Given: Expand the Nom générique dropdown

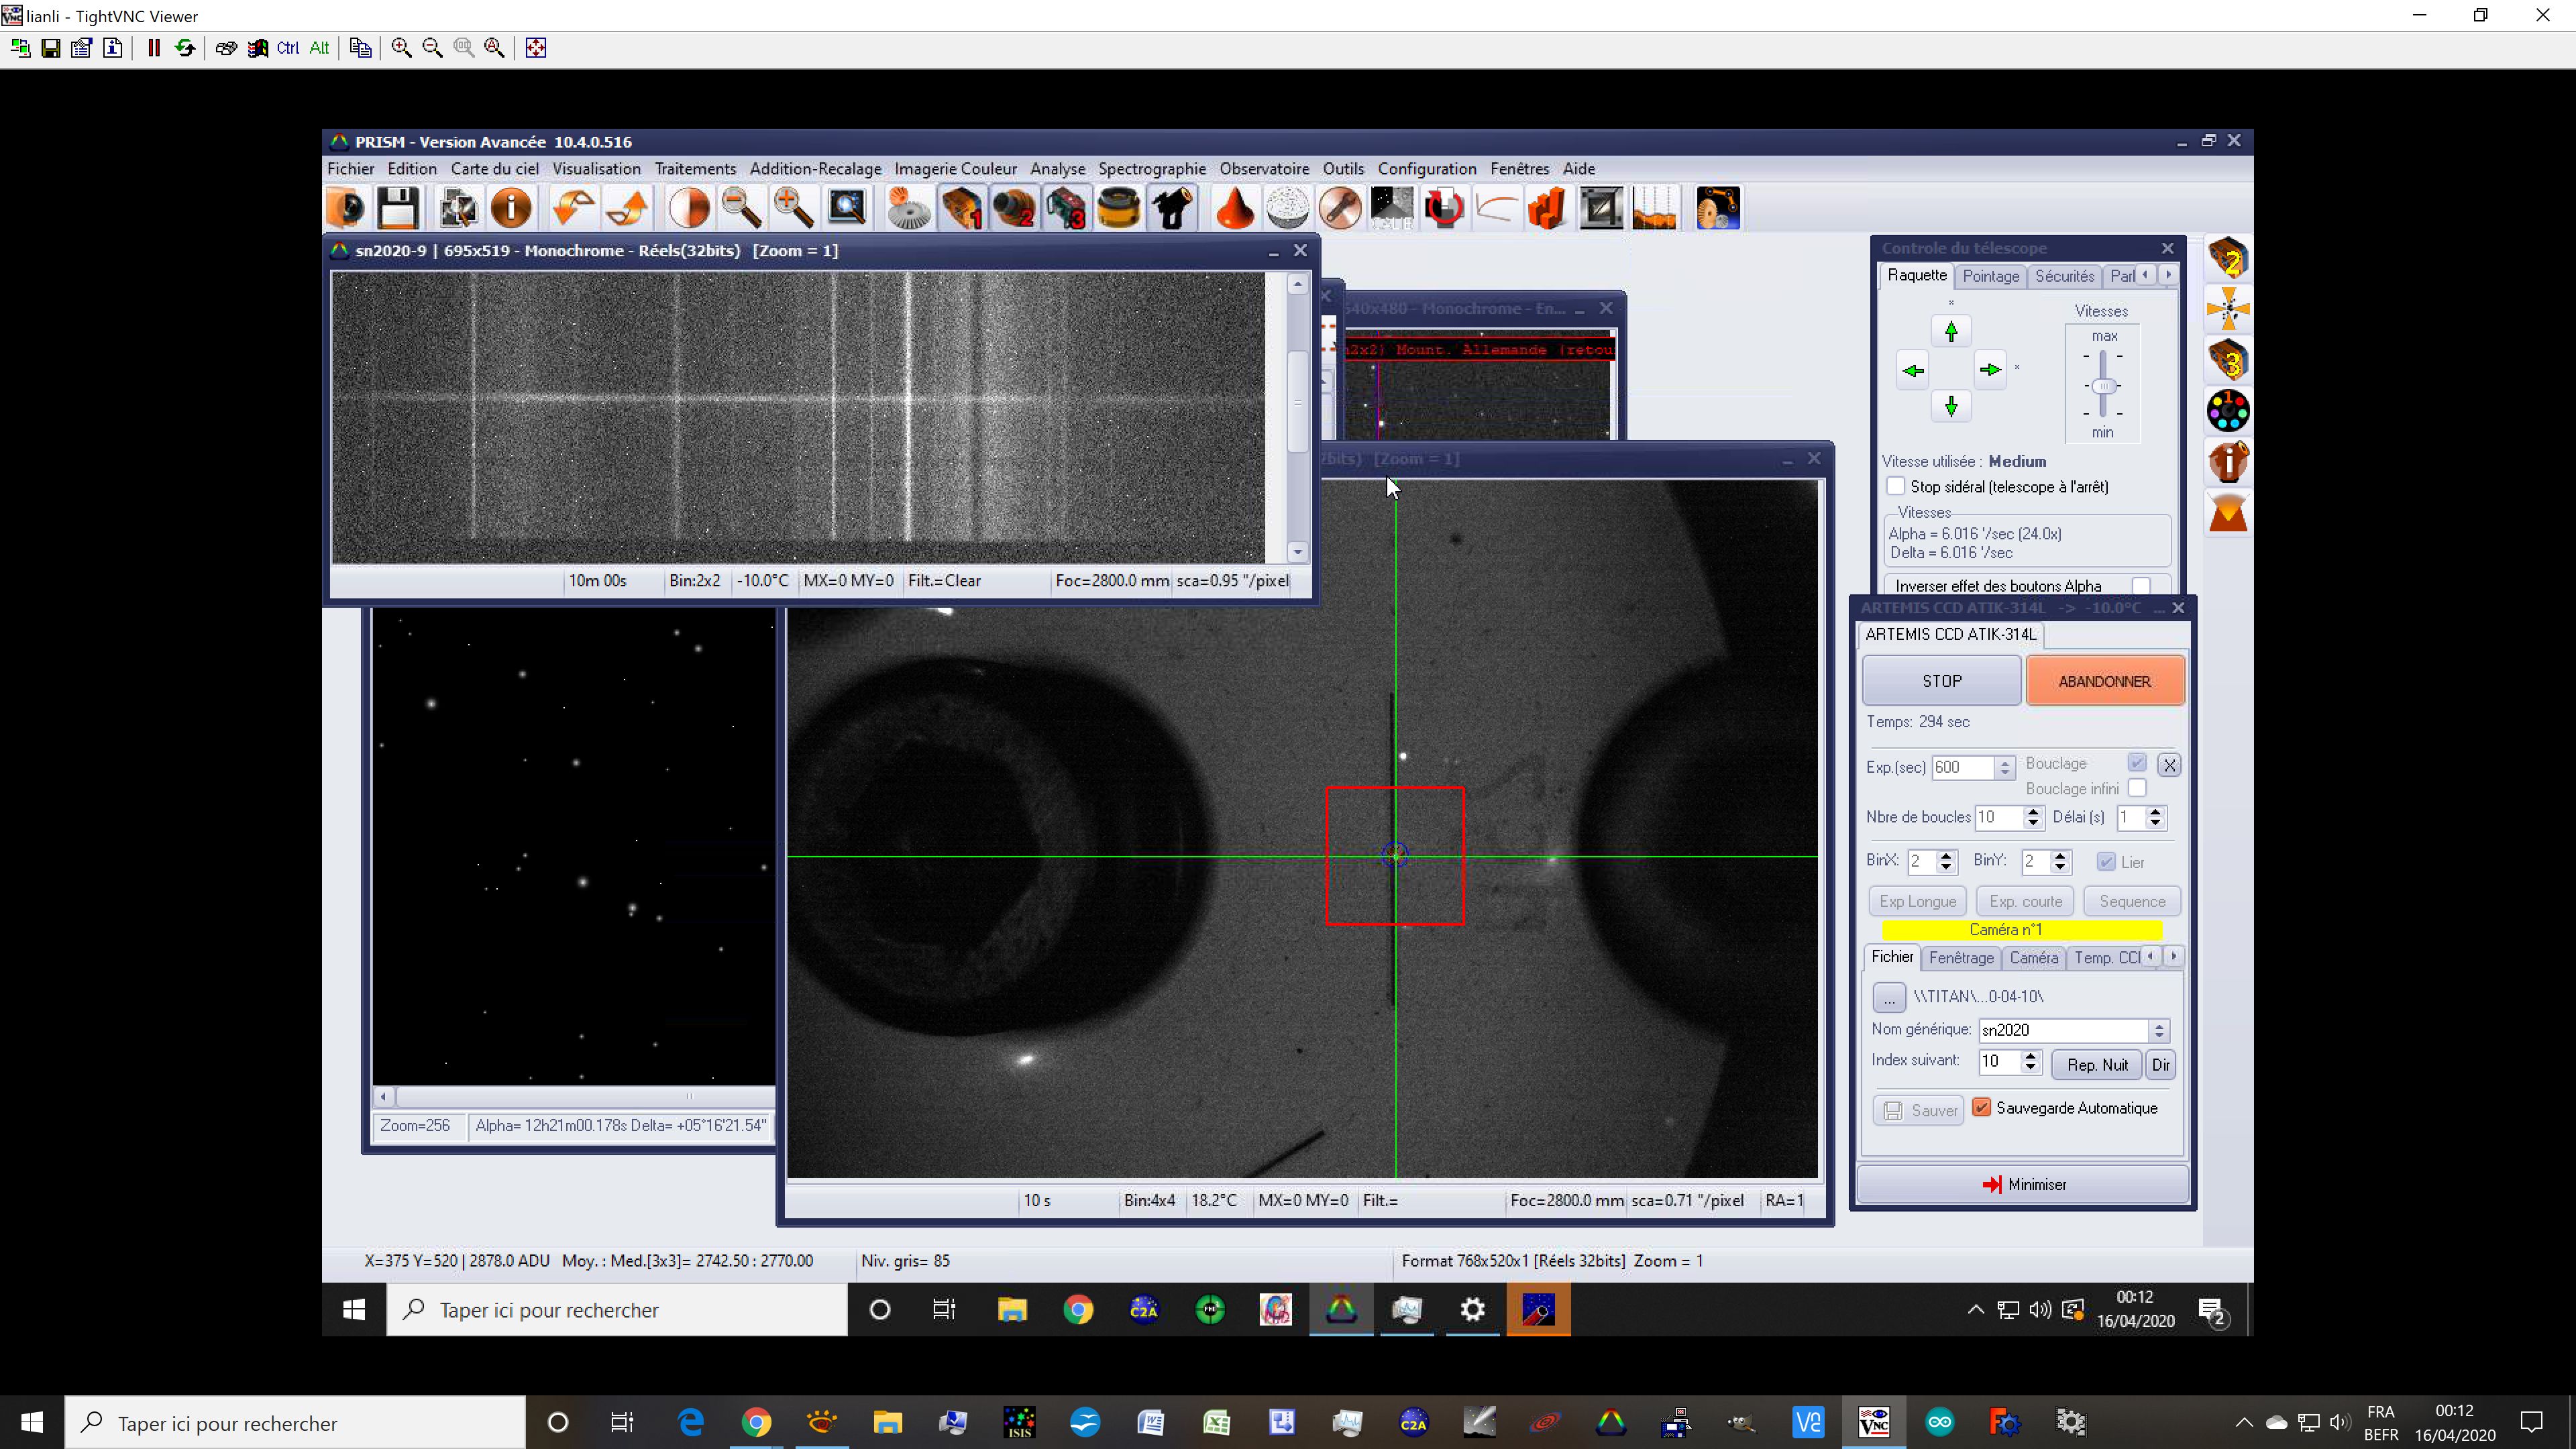Looking at the screenshot, I should click(x=2159, y=1030).
